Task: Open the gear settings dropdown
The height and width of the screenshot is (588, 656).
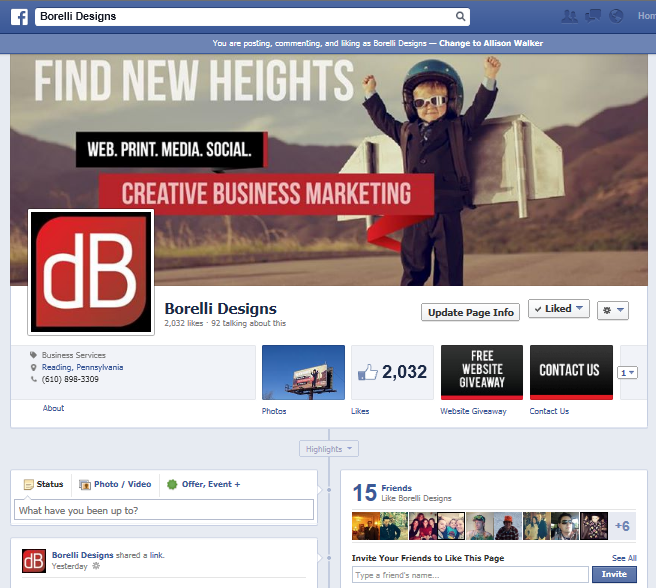Action: pos(612,310)
